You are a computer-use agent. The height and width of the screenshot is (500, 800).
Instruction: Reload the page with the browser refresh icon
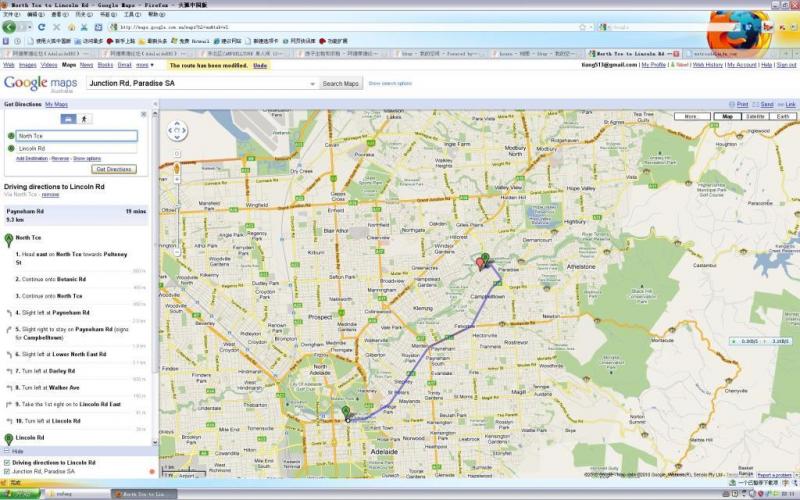[41, 27]
